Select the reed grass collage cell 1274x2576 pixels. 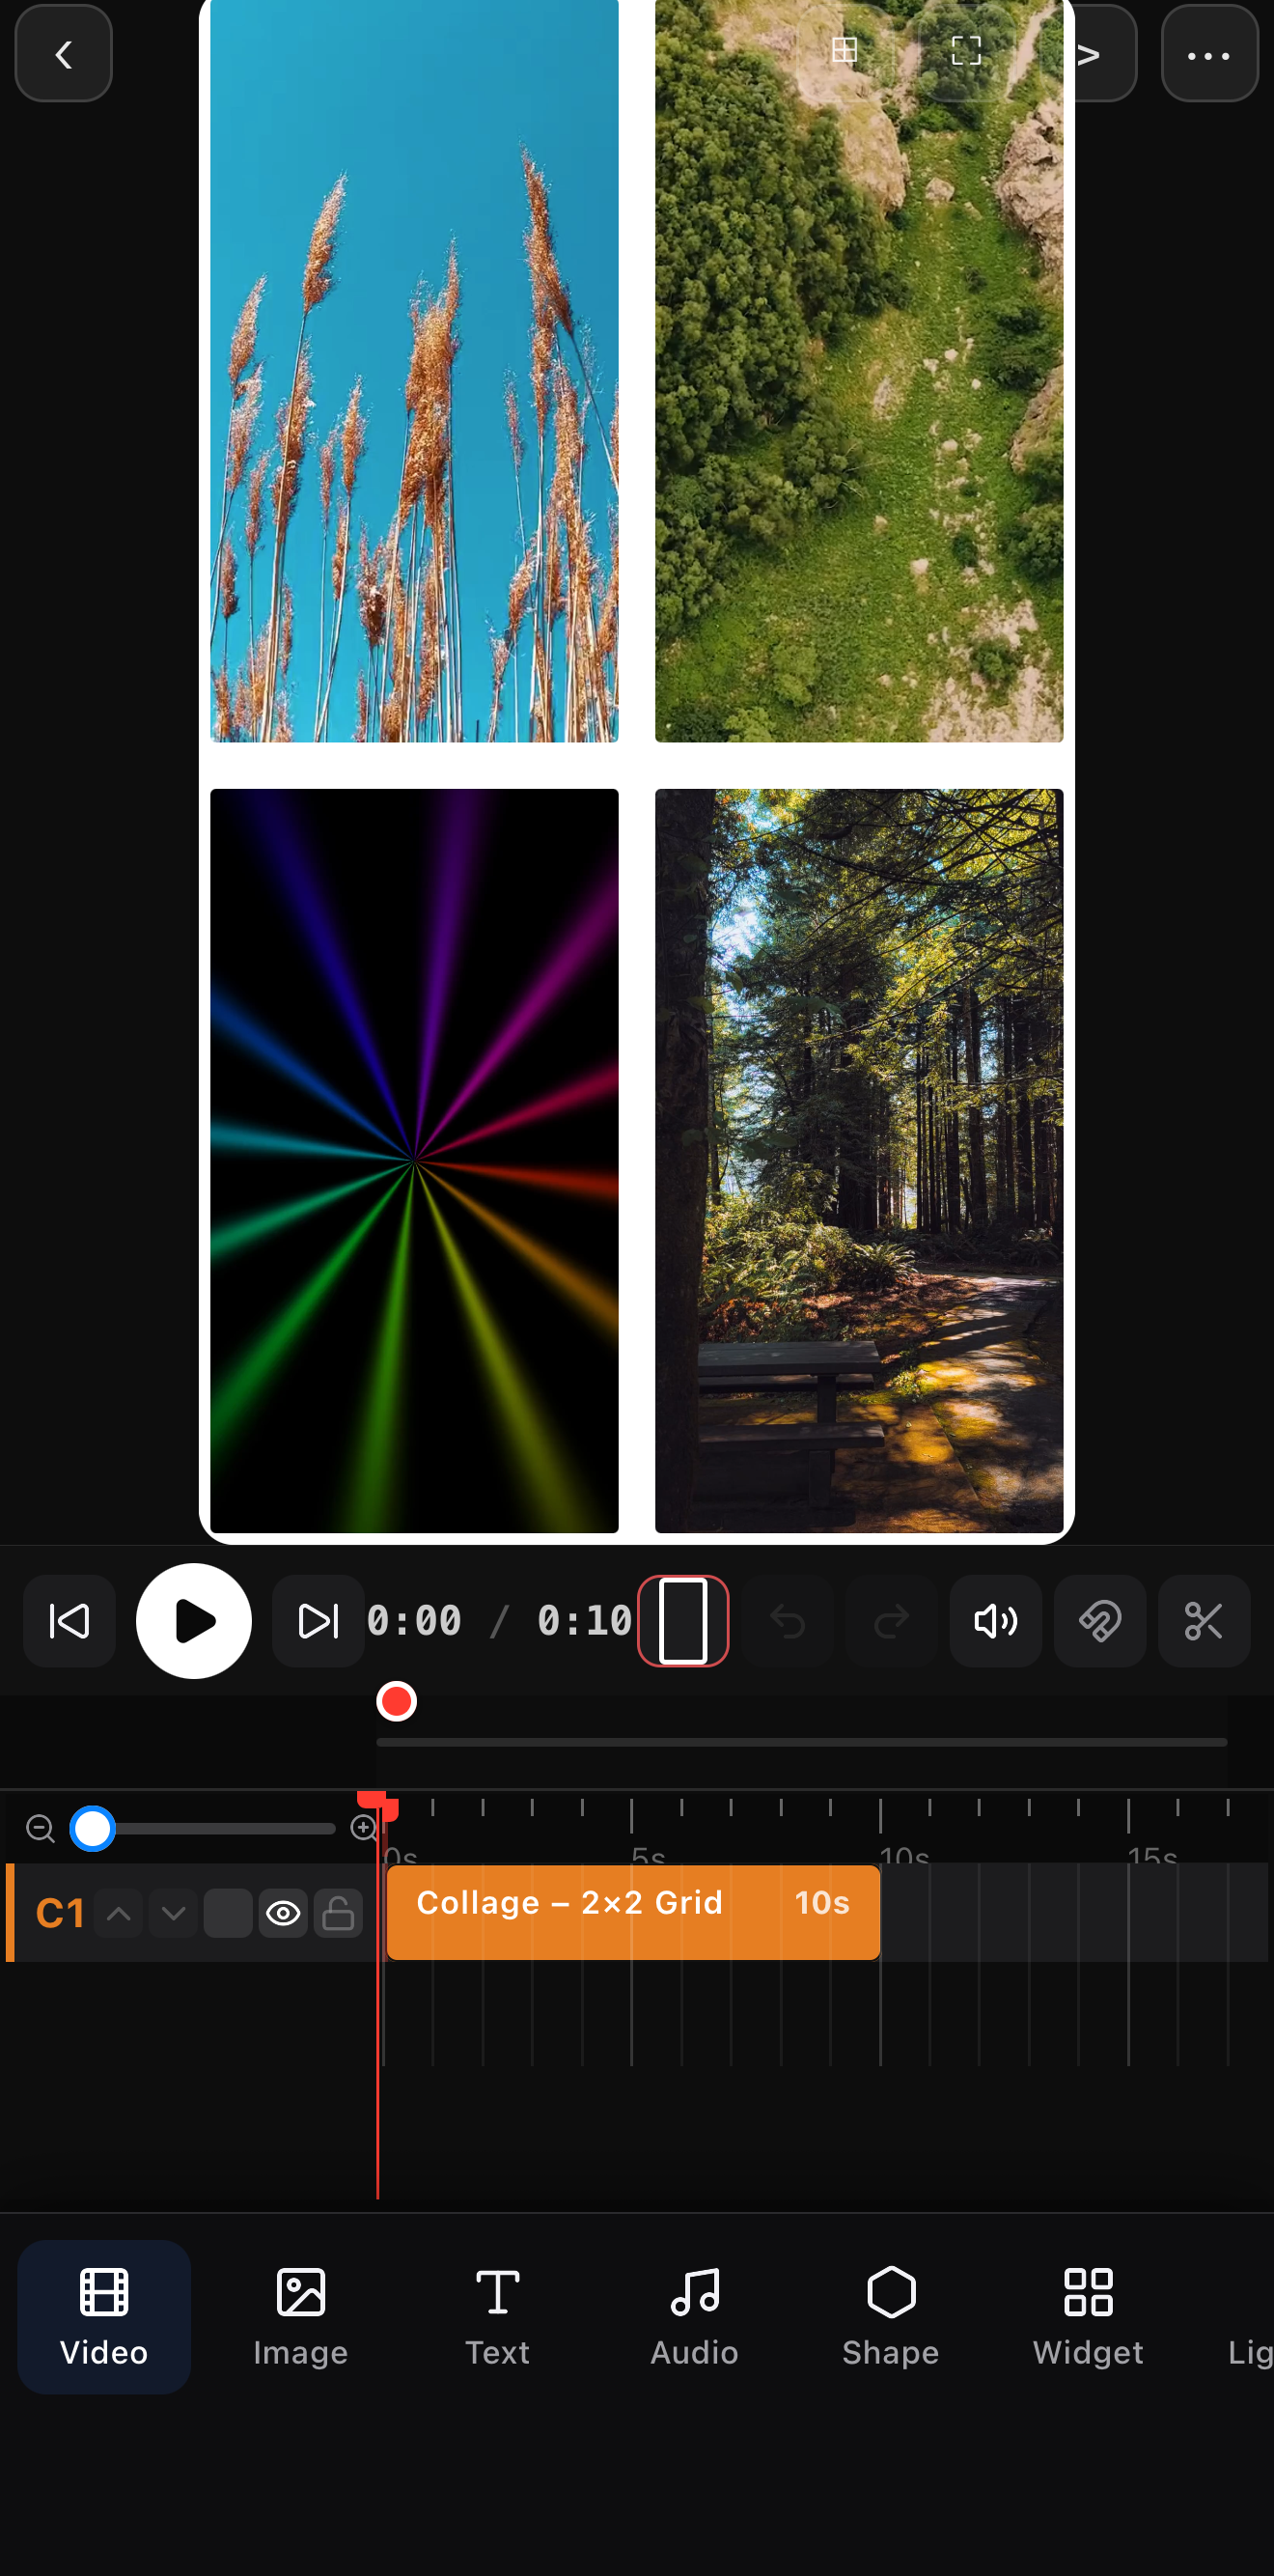[x=414, y=371]
